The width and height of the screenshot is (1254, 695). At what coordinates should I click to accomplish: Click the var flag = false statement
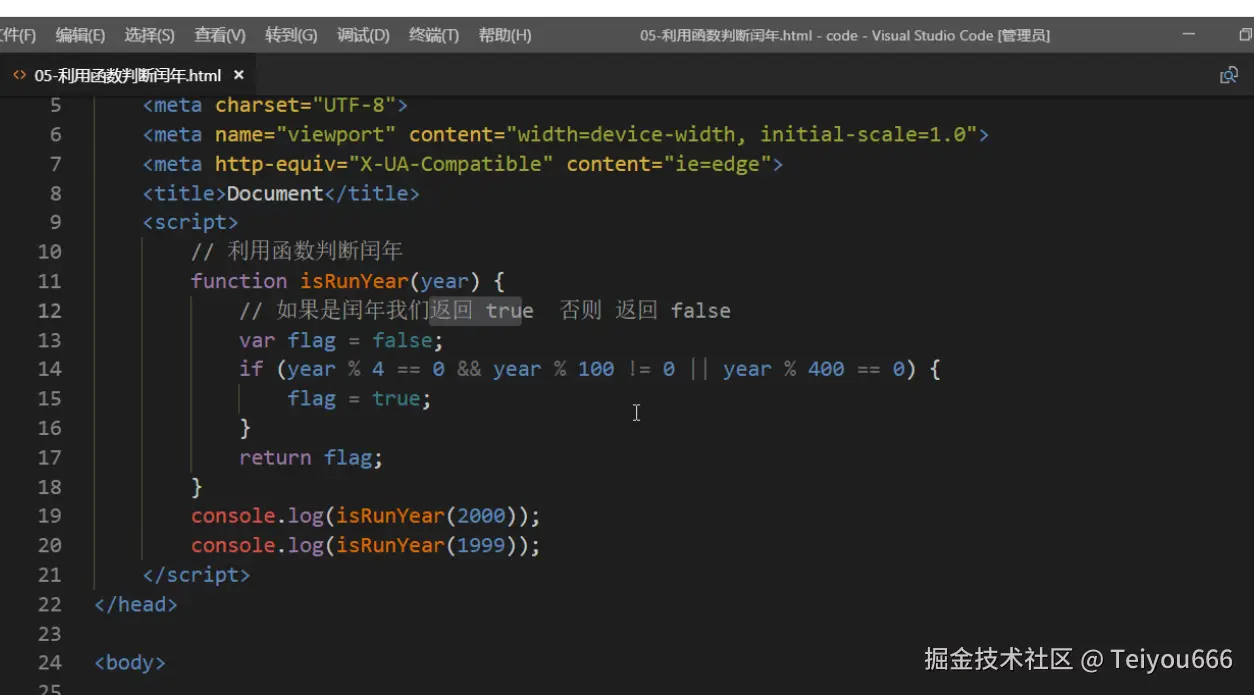click(x=341, y=340)
